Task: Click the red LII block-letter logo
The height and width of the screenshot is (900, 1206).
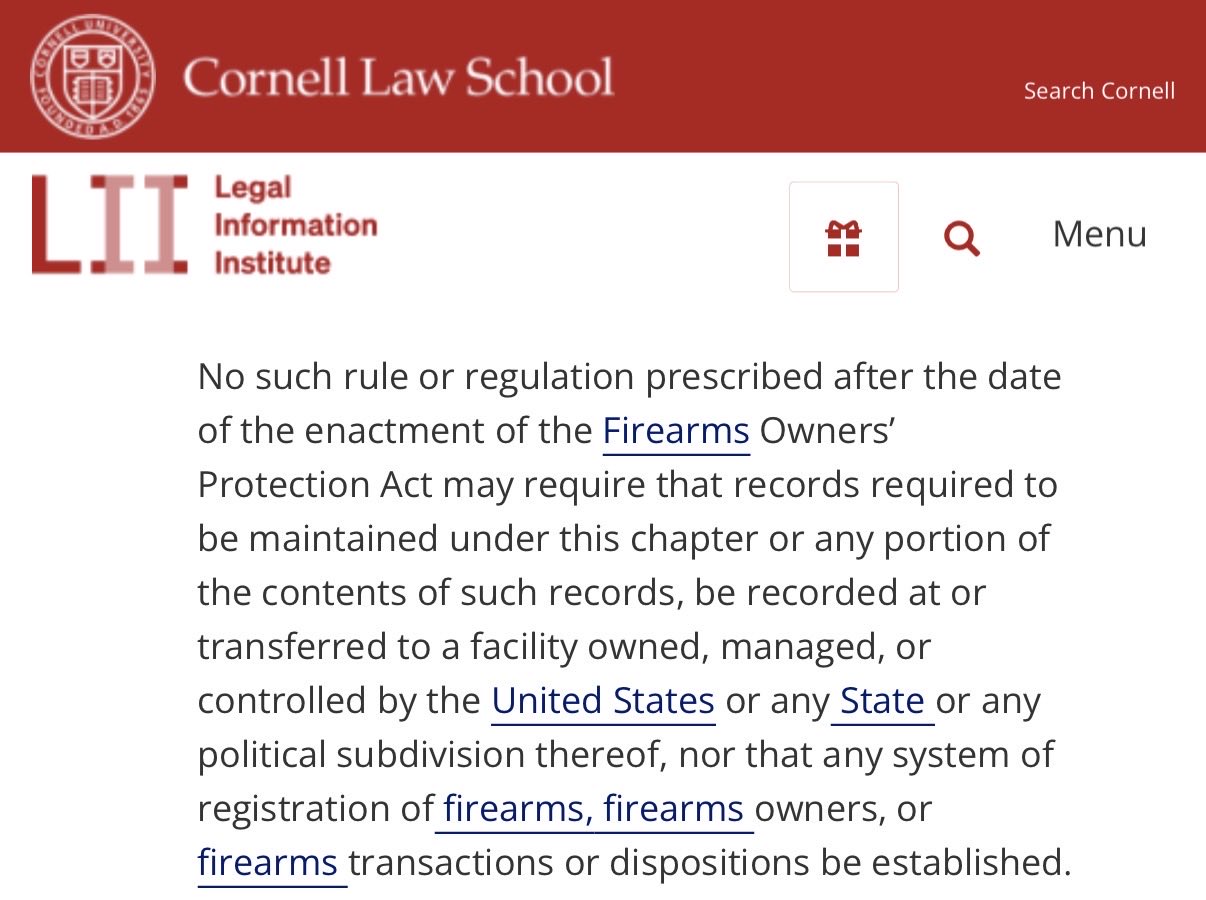Action: [x=109, y=223]
